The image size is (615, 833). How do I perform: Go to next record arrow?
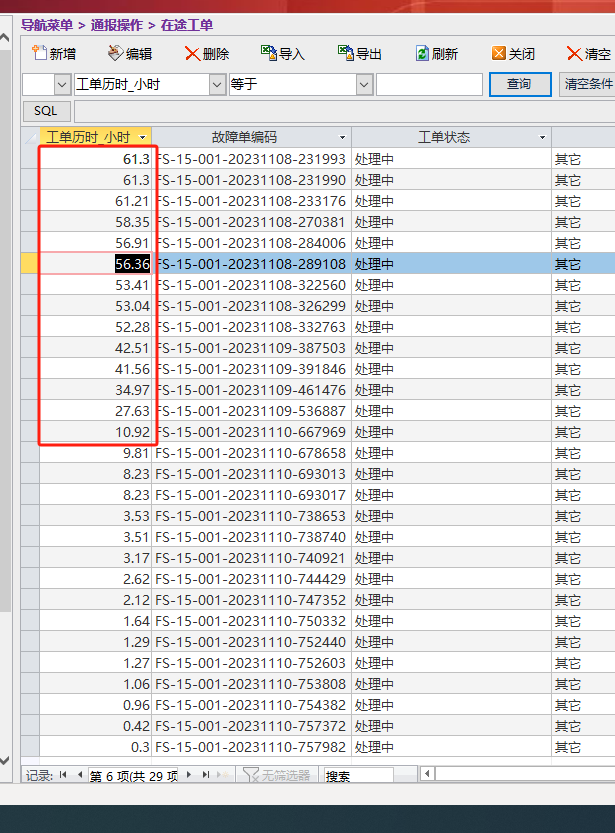coord(189,775)
